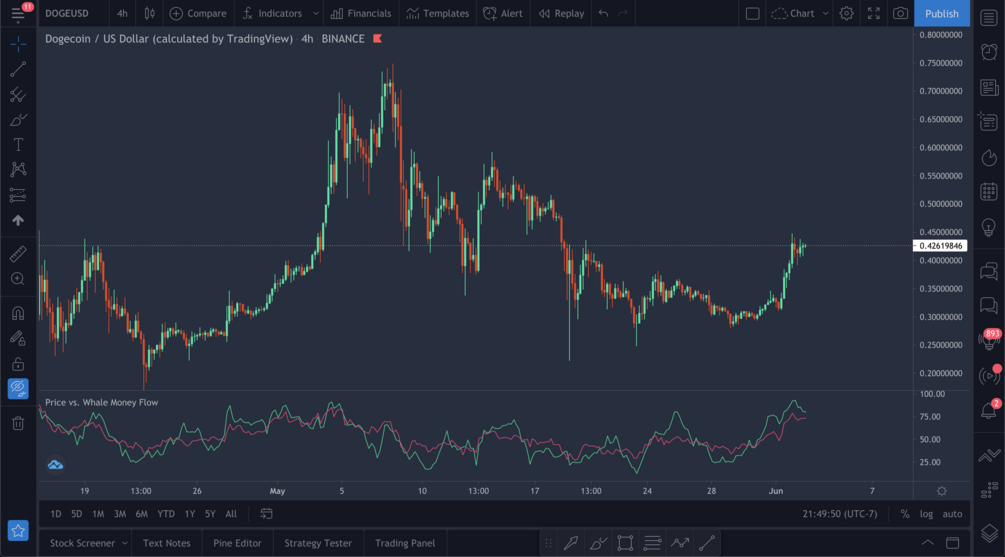The height and width of the screenshot is (557, 1005).
Task: Toggle auto scale mode
Action: (952, 513)
